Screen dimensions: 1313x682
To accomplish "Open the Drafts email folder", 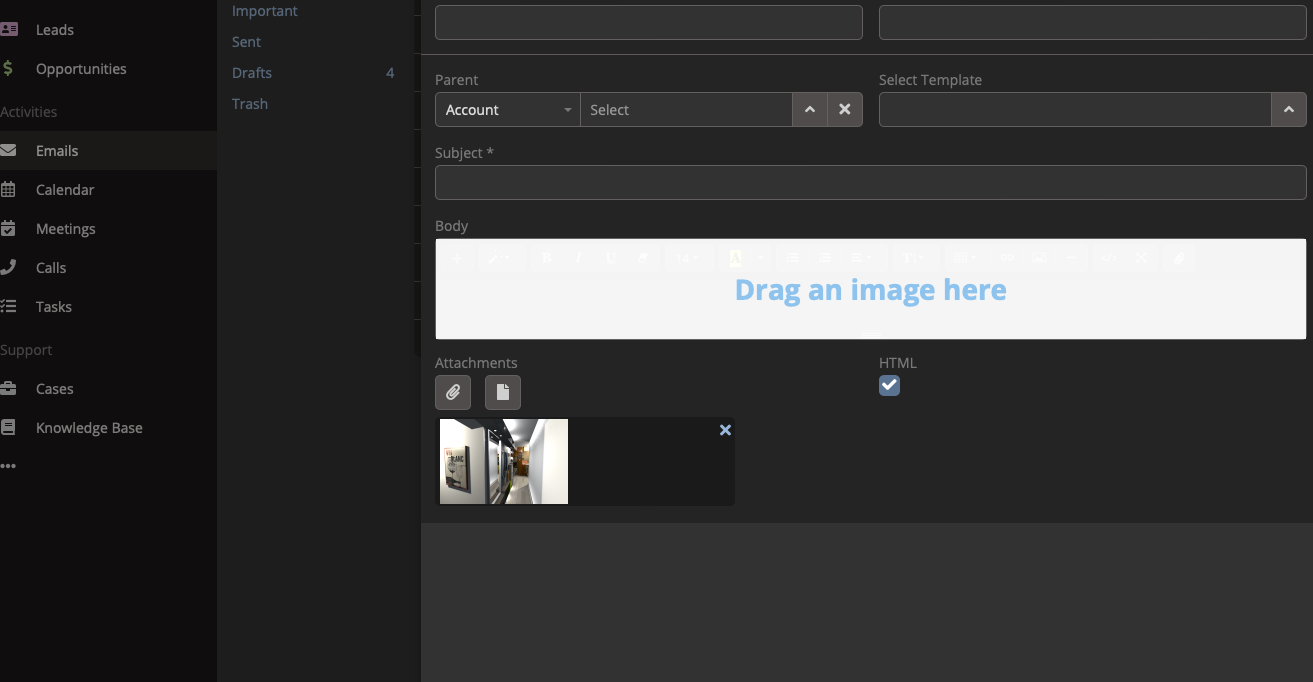I will click(x=252, y=73).
